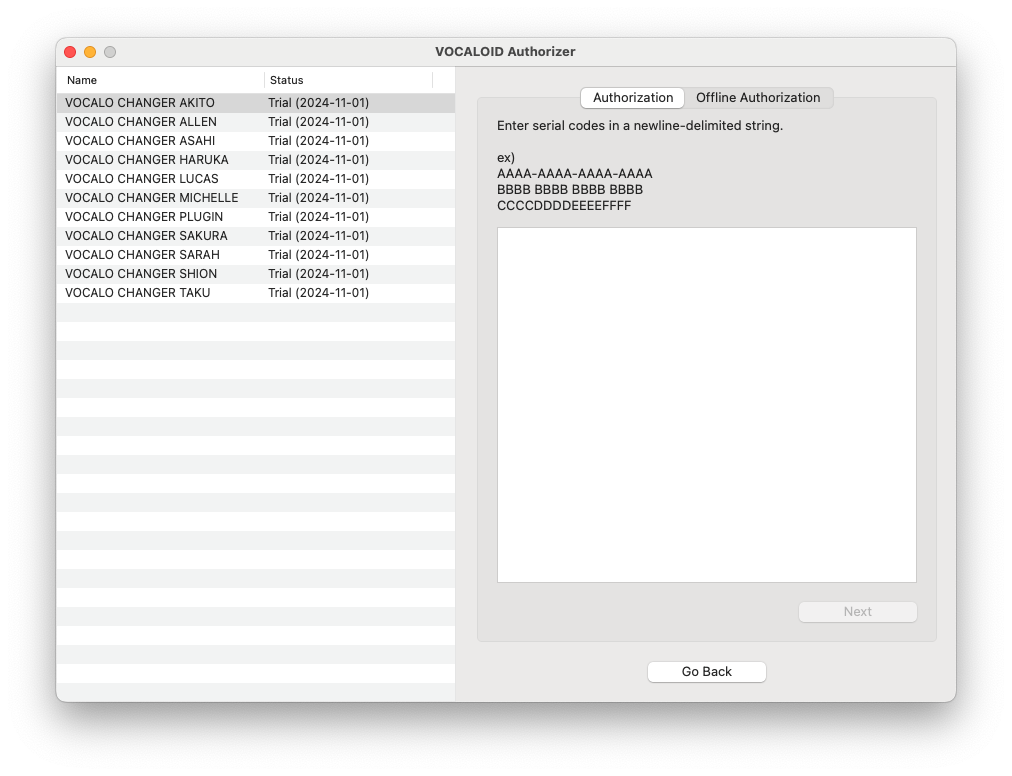Click Trial status of VOCALO CHANGER SARAH

pos(319,255)
